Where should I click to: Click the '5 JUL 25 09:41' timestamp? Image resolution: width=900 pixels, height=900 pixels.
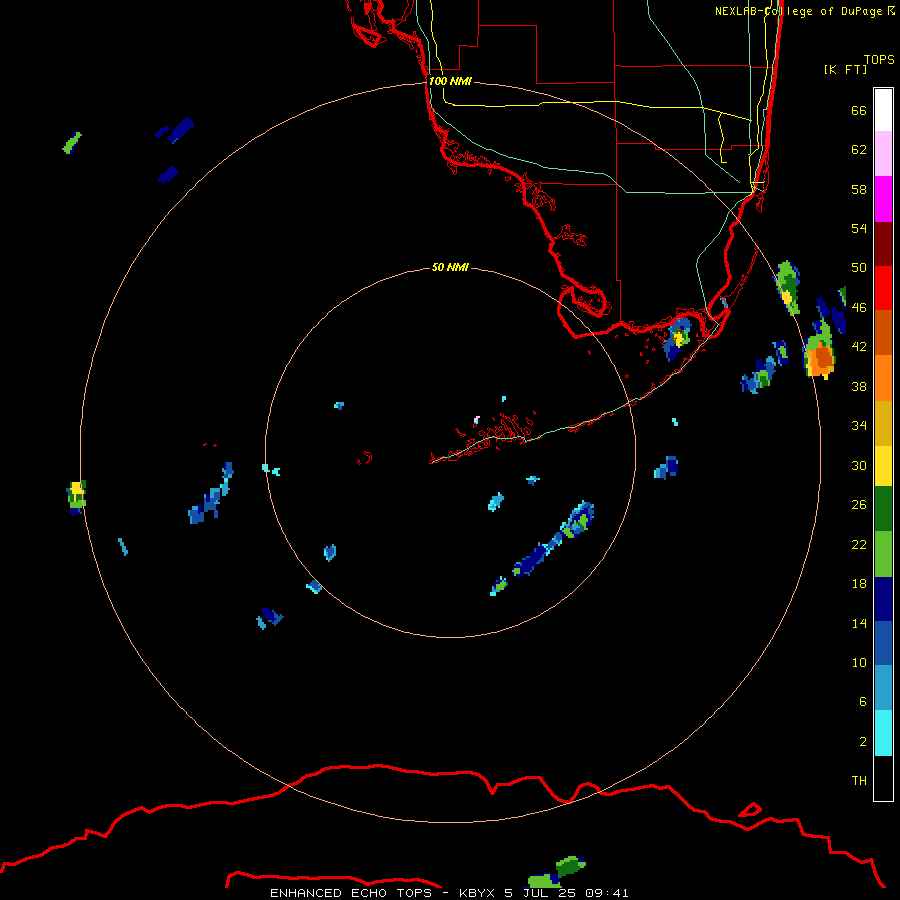coord(567,893)
